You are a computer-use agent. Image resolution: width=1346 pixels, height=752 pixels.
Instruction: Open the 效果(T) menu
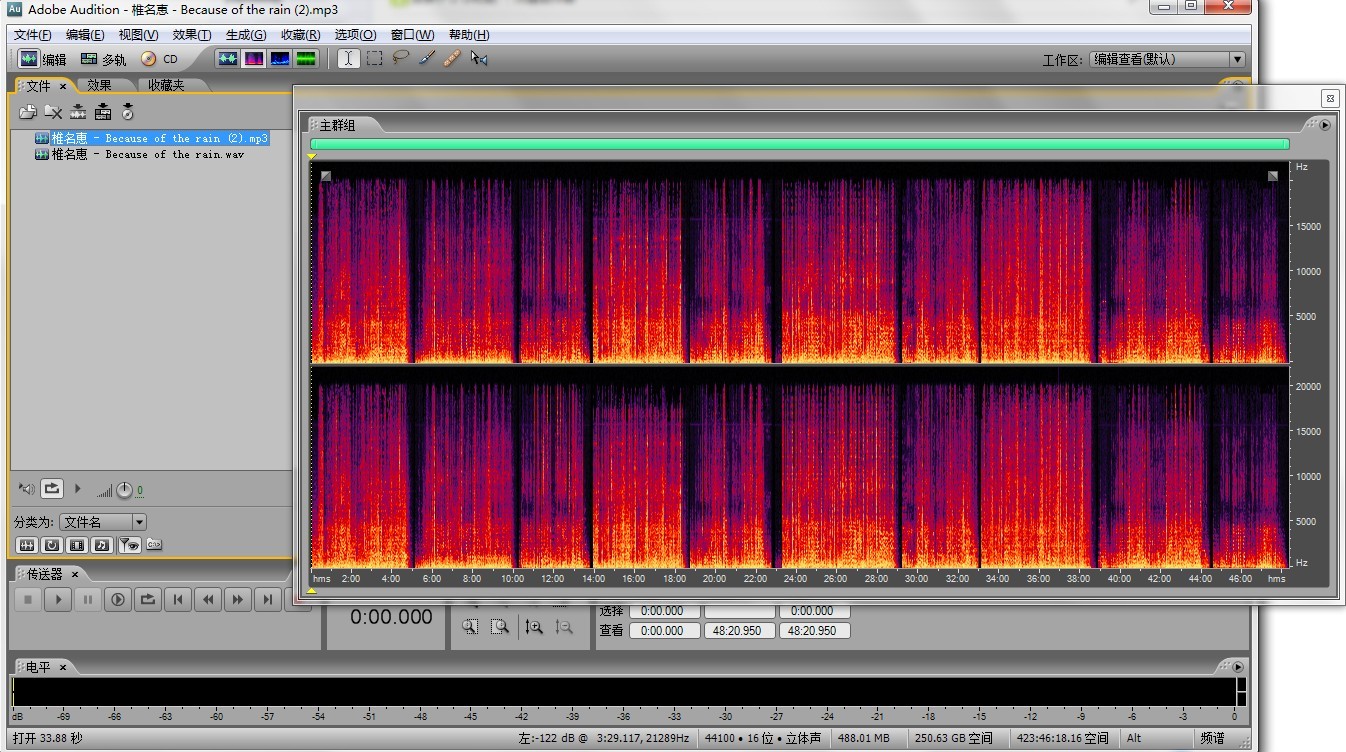[x=192, y=35]
